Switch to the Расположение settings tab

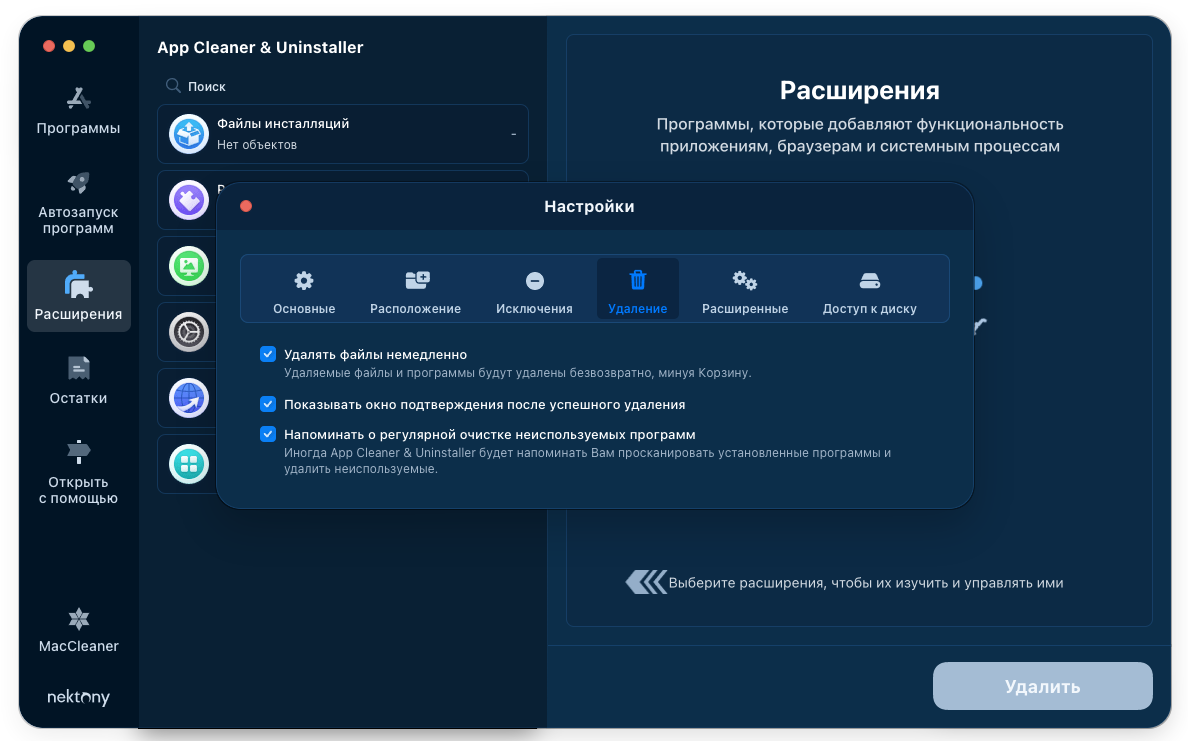pos(415,291)
